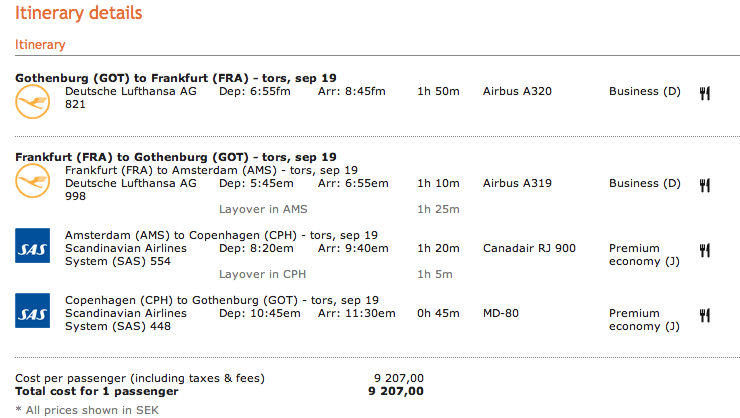Click the SAS logo for flight 448
740x418 pixels.
point(32,310)
